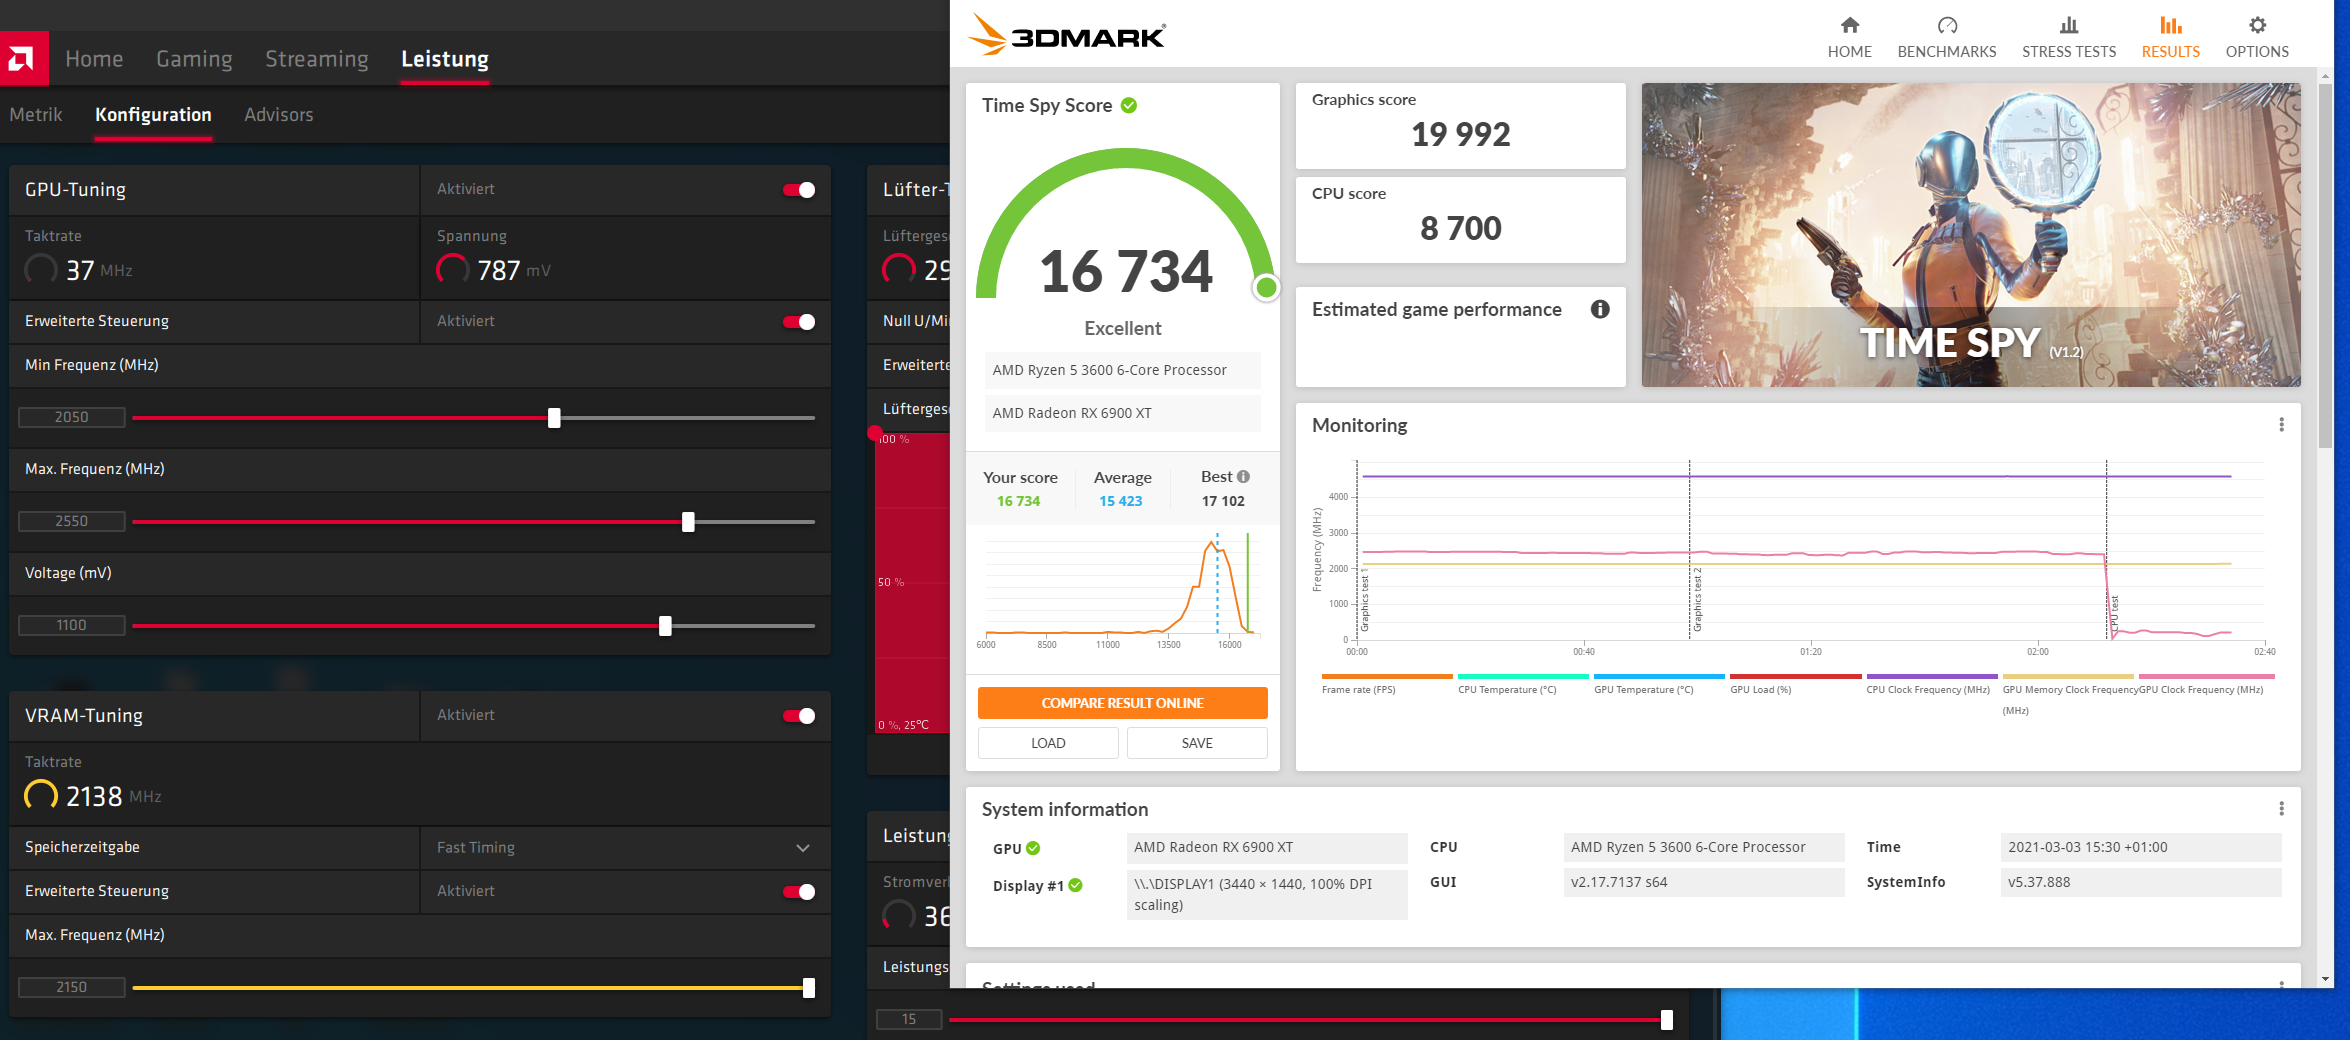Click the Time Spy thumbnail image

point(1971,235)
